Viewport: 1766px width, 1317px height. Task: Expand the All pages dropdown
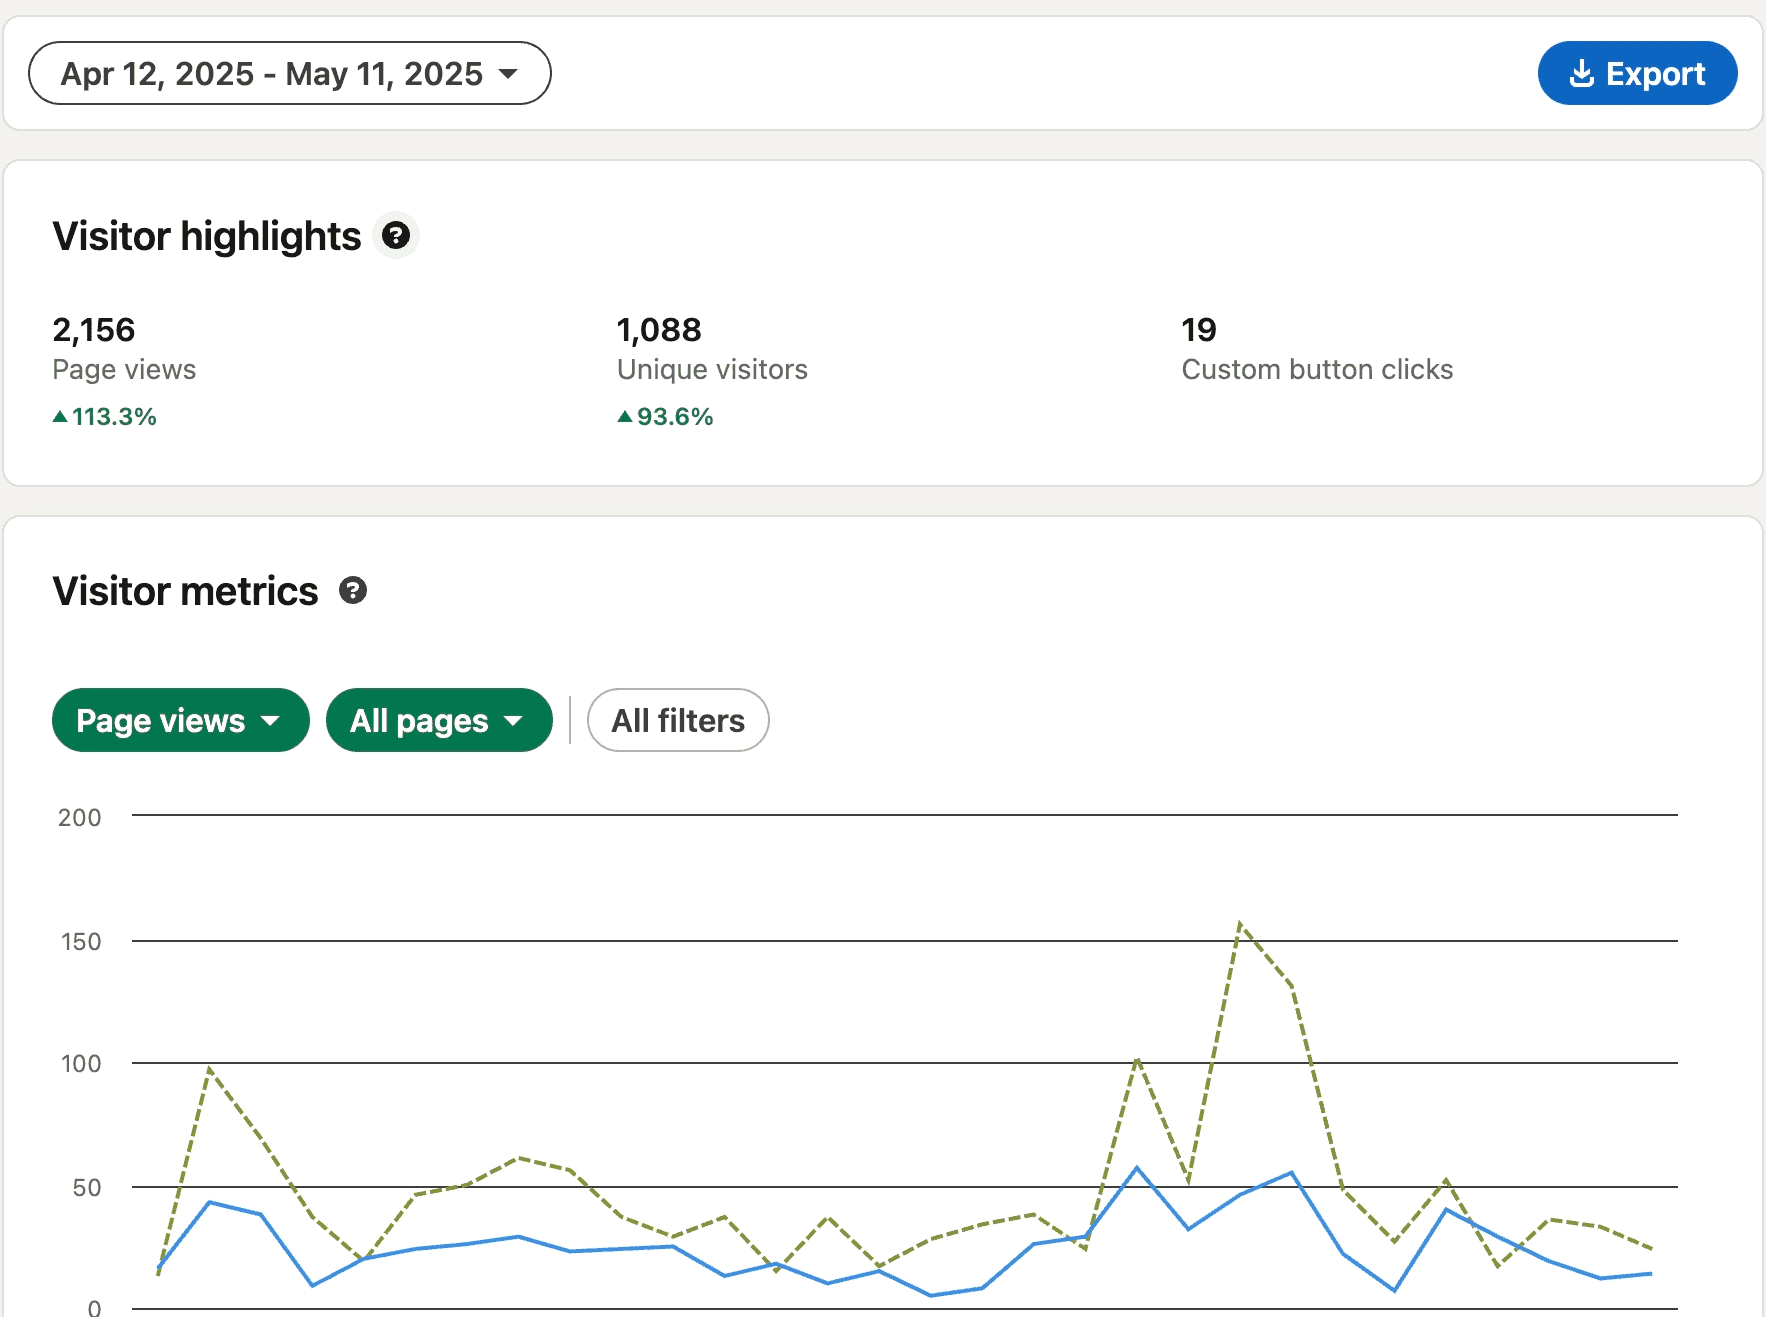click(x=439, y=720)
